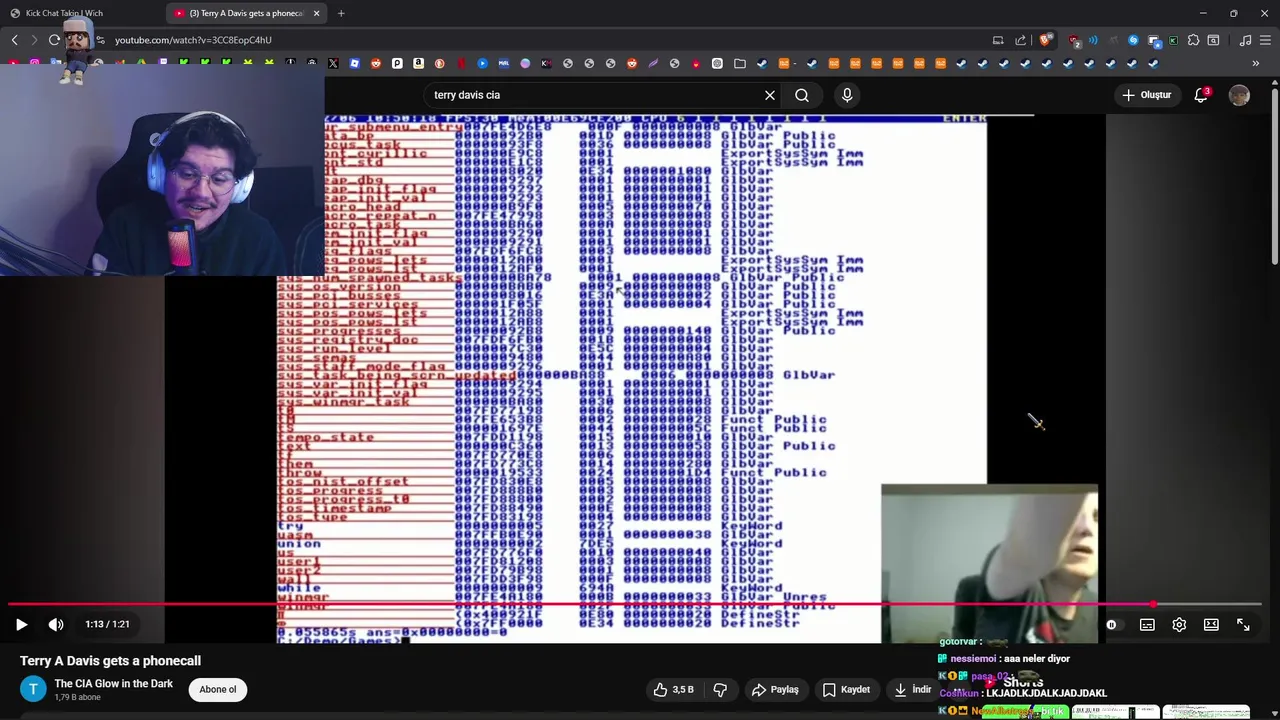
Task: Switch to theater mode
Action: tap(1211, 624)
